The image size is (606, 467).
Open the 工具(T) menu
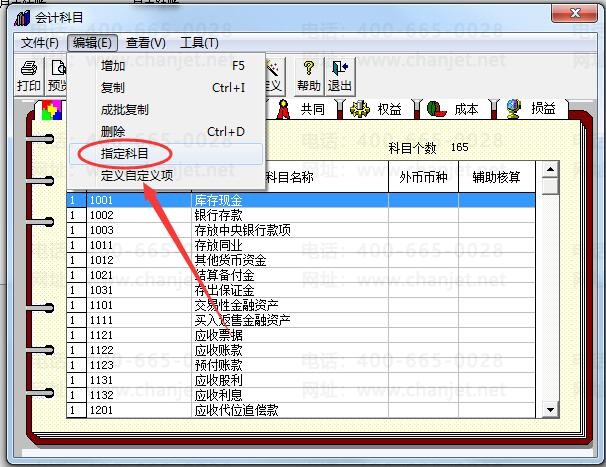pos(199,43)
